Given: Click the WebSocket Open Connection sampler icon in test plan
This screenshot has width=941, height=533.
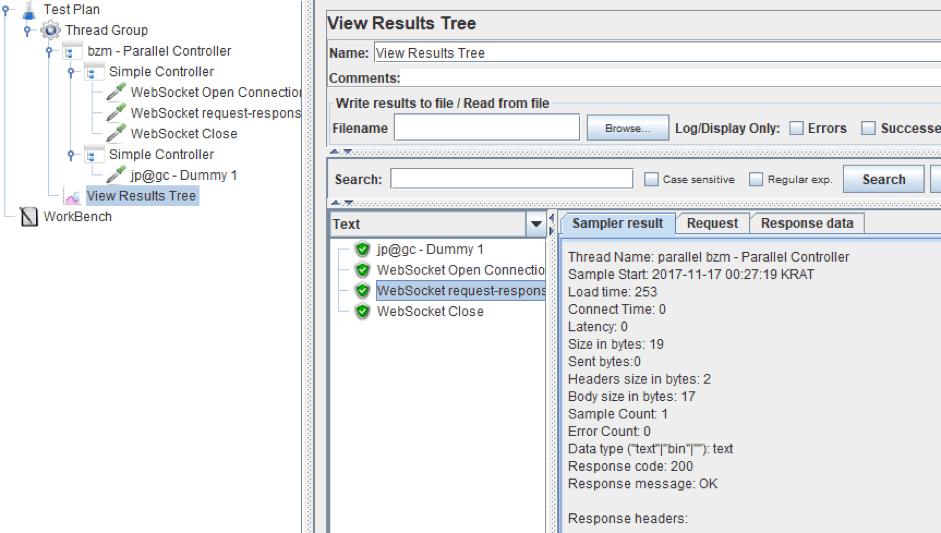Looking at the screenshot, I should [x=116, y=92].
